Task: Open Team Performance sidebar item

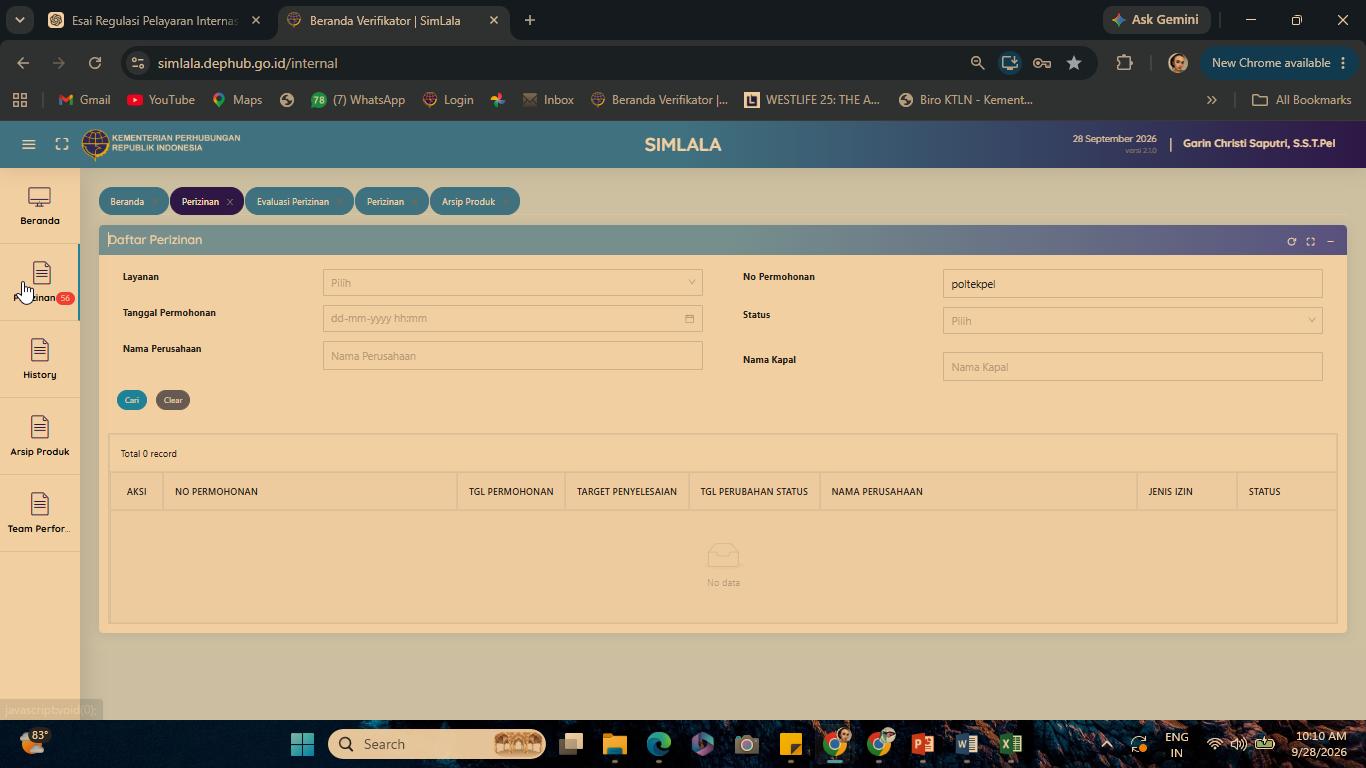Action: [40, 514]
